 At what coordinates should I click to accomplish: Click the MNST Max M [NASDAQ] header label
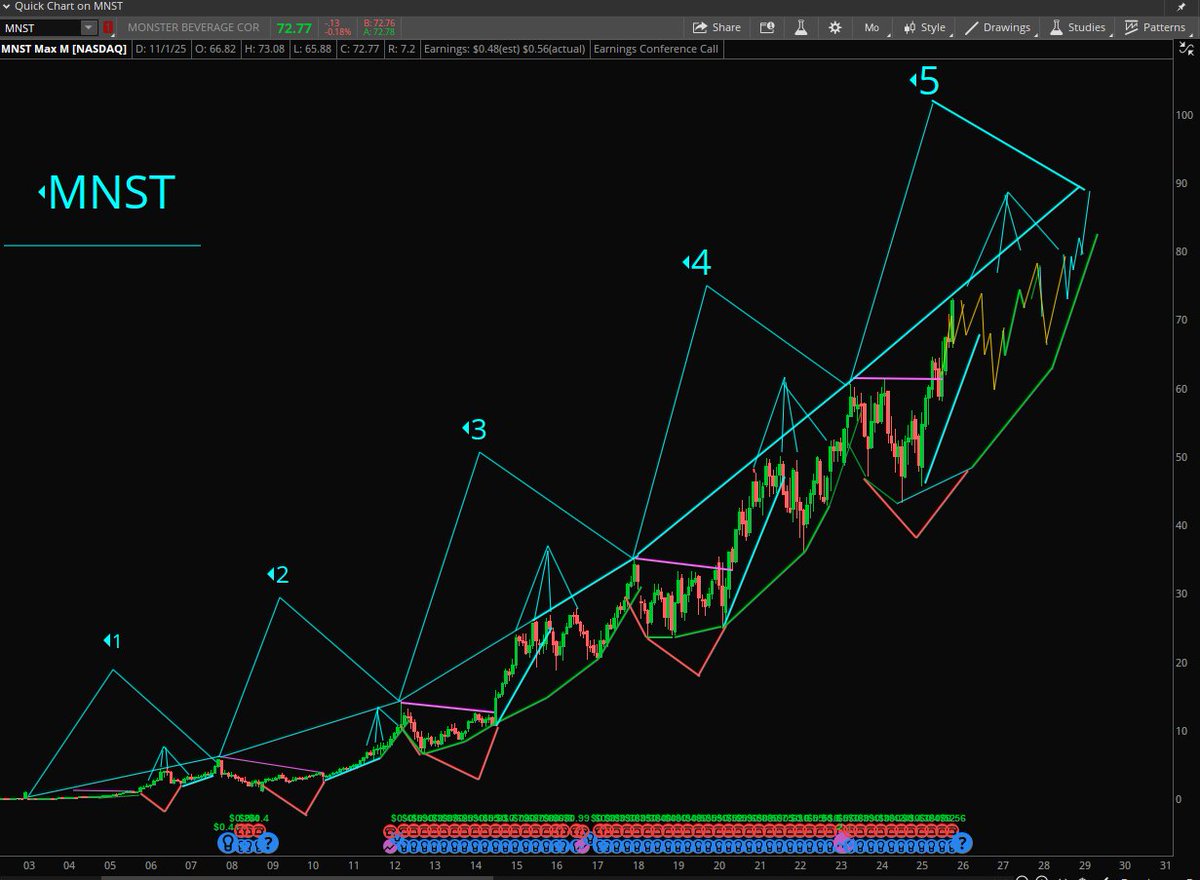65,48
